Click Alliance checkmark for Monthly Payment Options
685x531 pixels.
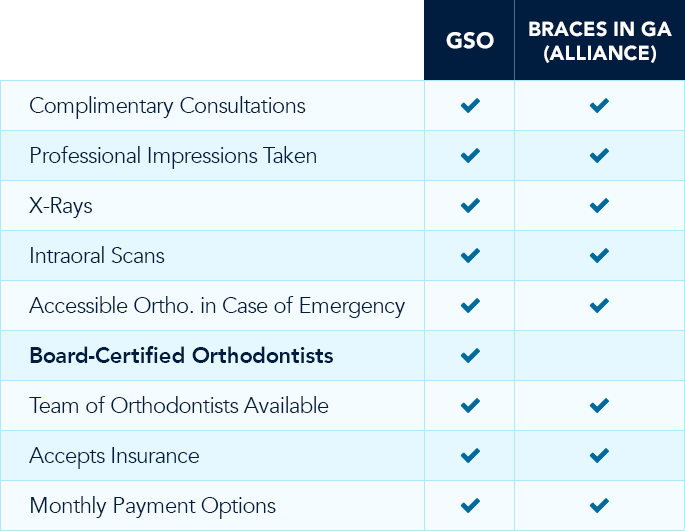599,505
